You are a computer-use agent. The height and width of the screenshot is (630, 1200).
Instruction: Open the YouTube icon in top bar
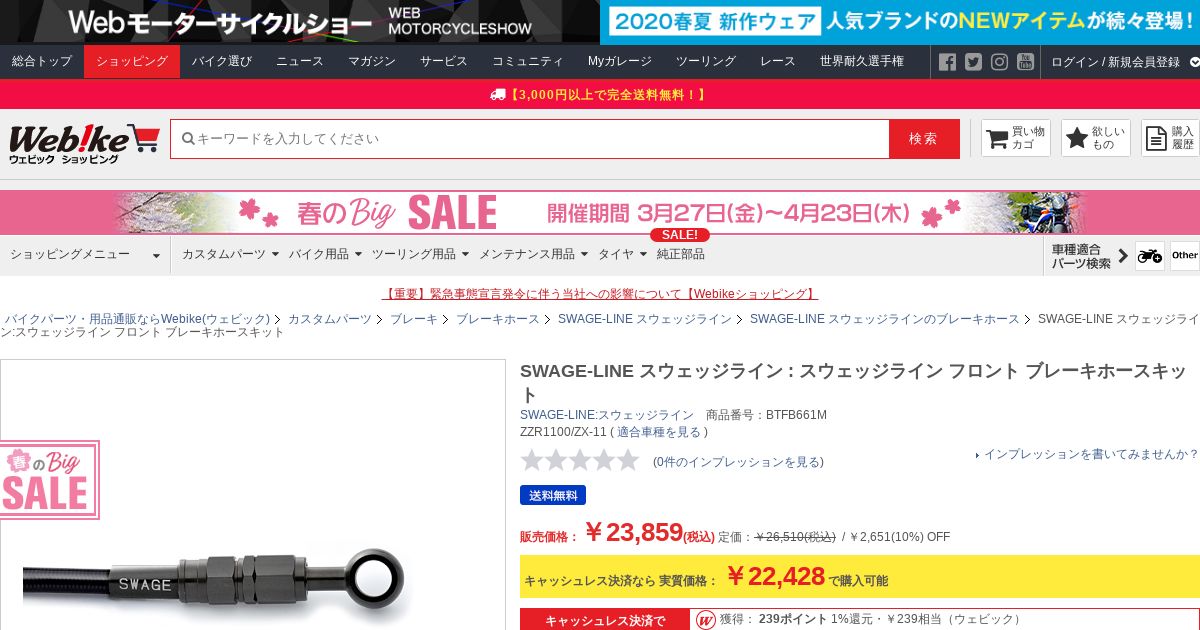(x=1025, y=62)
